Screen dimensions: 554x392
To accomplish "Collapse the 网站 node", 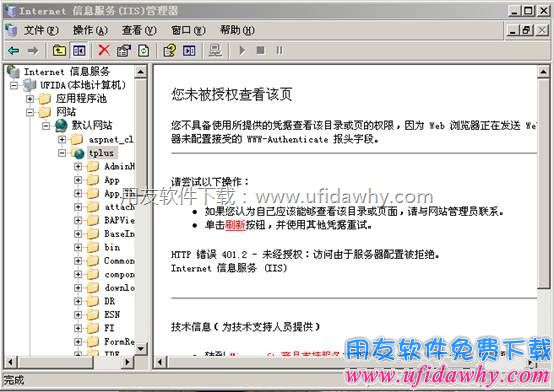I will 30,112.
